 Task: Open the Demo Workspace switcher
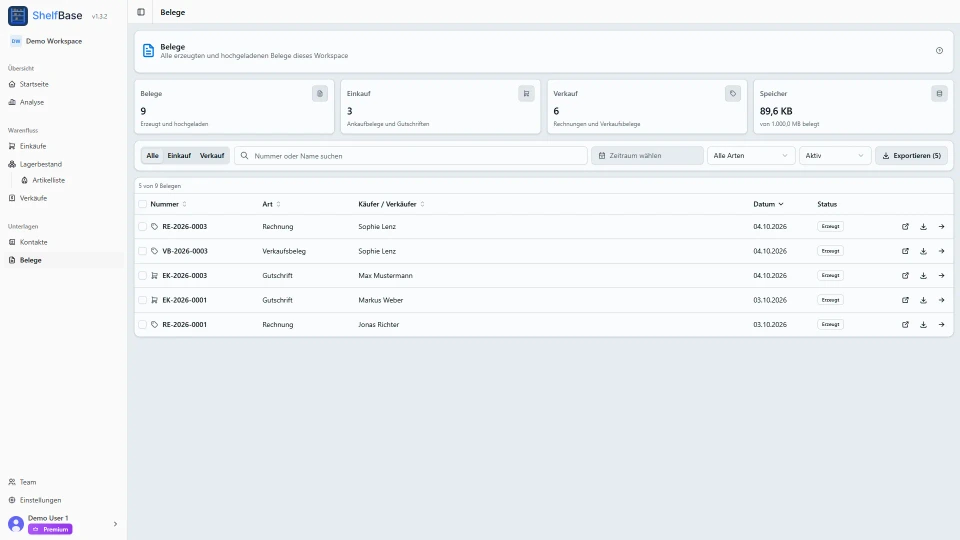pyautogui.click(x=47, y=41)
